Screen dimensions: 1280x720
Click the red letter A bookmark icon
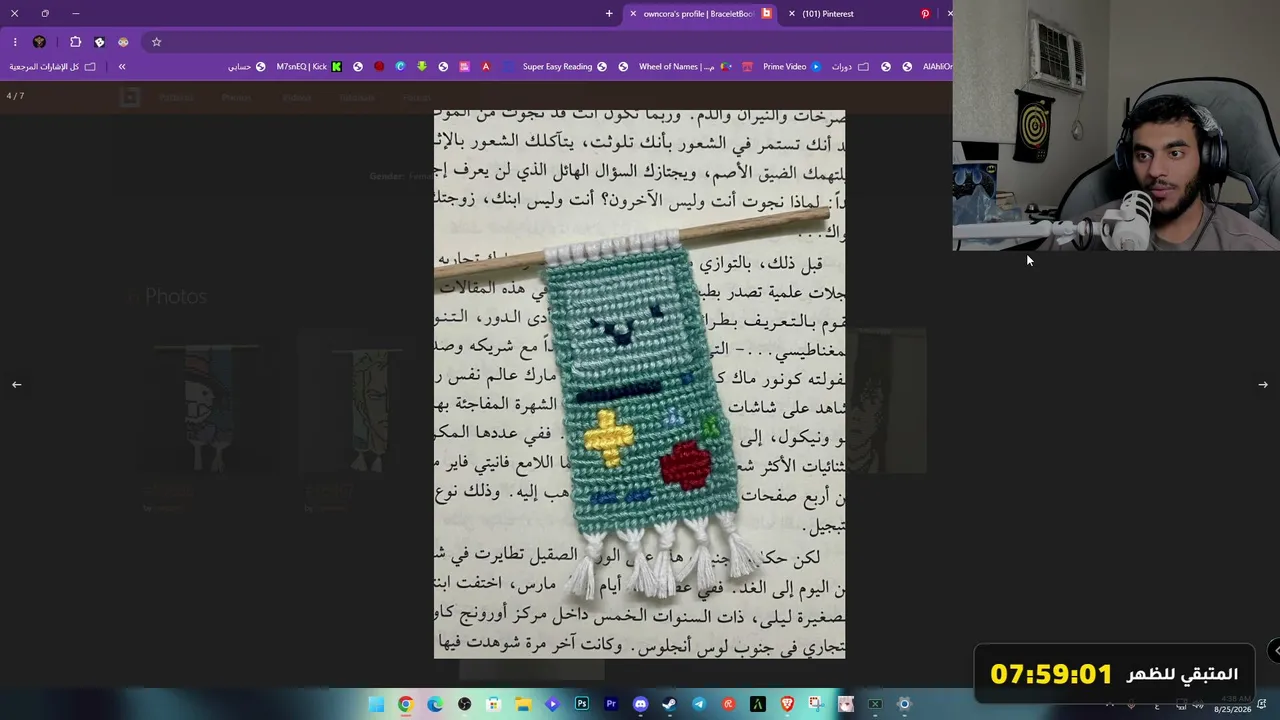486,67
